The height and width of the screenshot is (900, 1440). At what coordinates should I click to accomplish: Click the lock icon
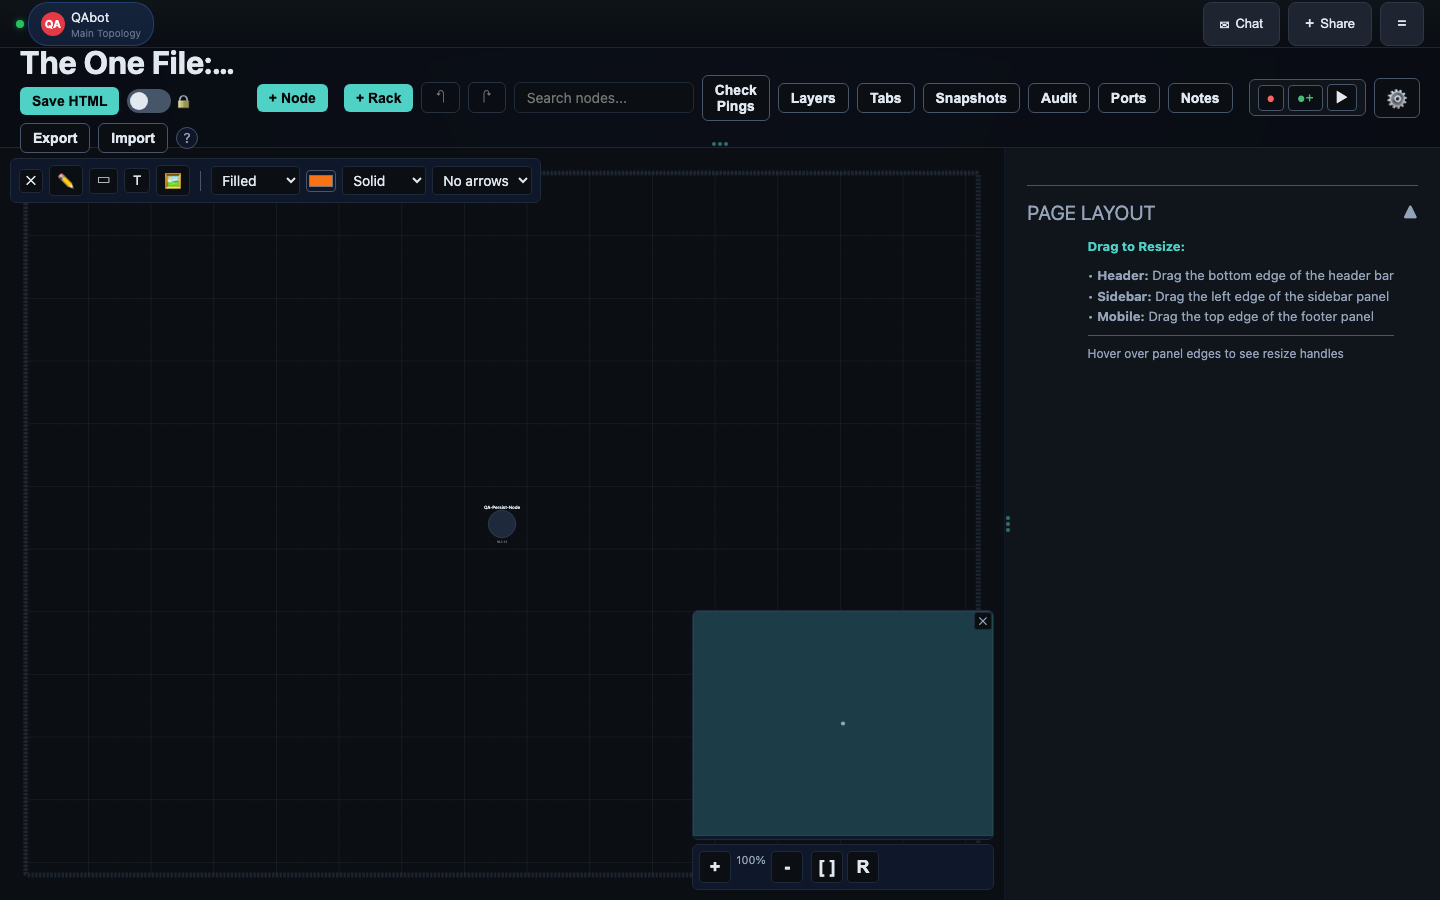click(183, 101)
